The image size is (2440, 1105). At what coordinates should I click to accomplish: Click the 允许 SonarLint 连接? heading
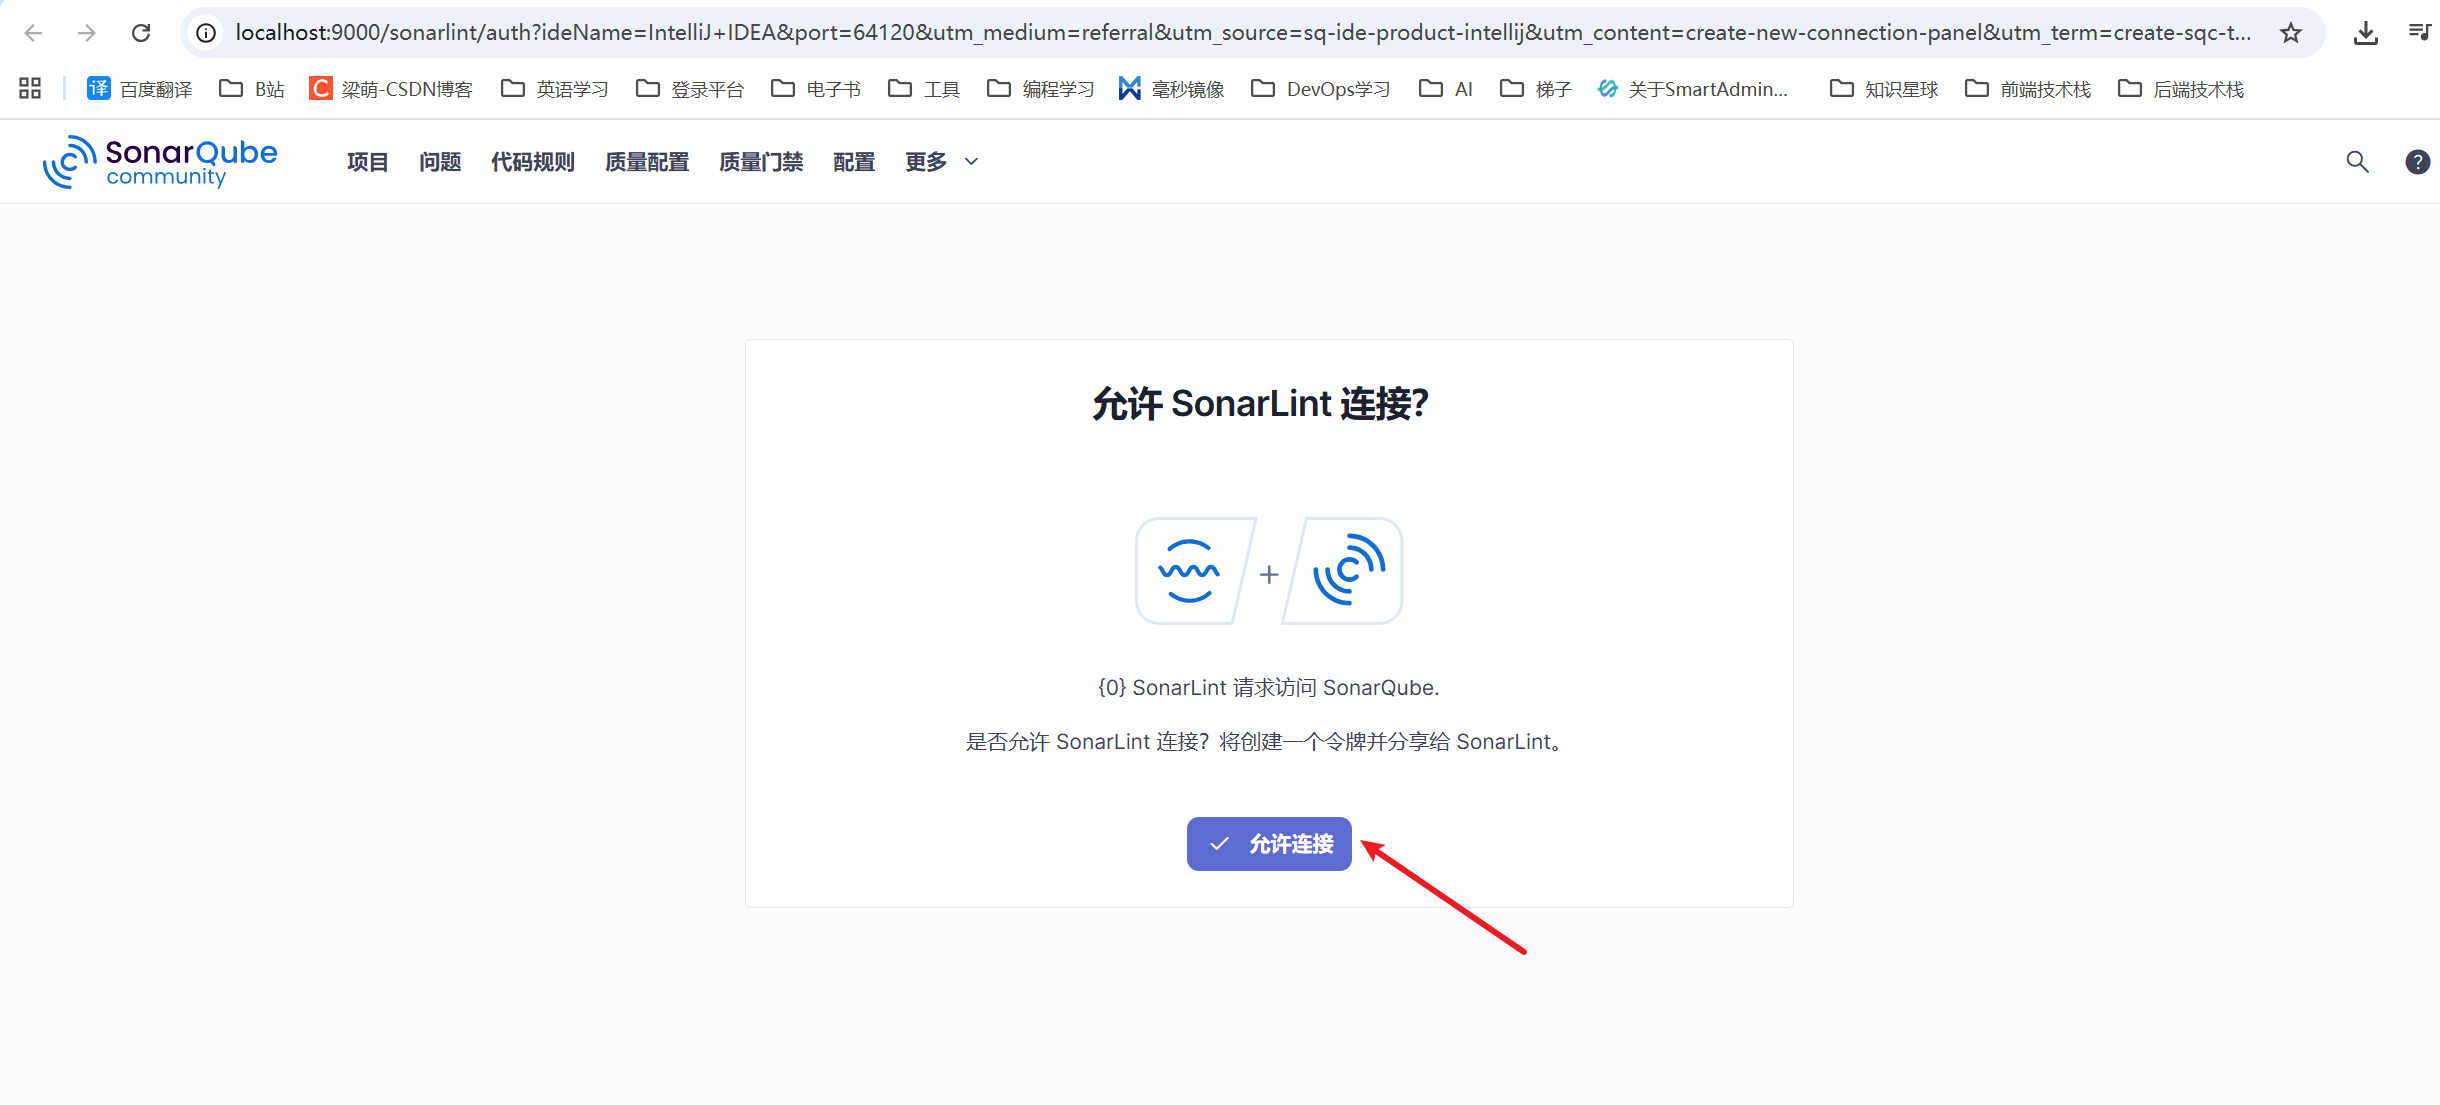1260,404
